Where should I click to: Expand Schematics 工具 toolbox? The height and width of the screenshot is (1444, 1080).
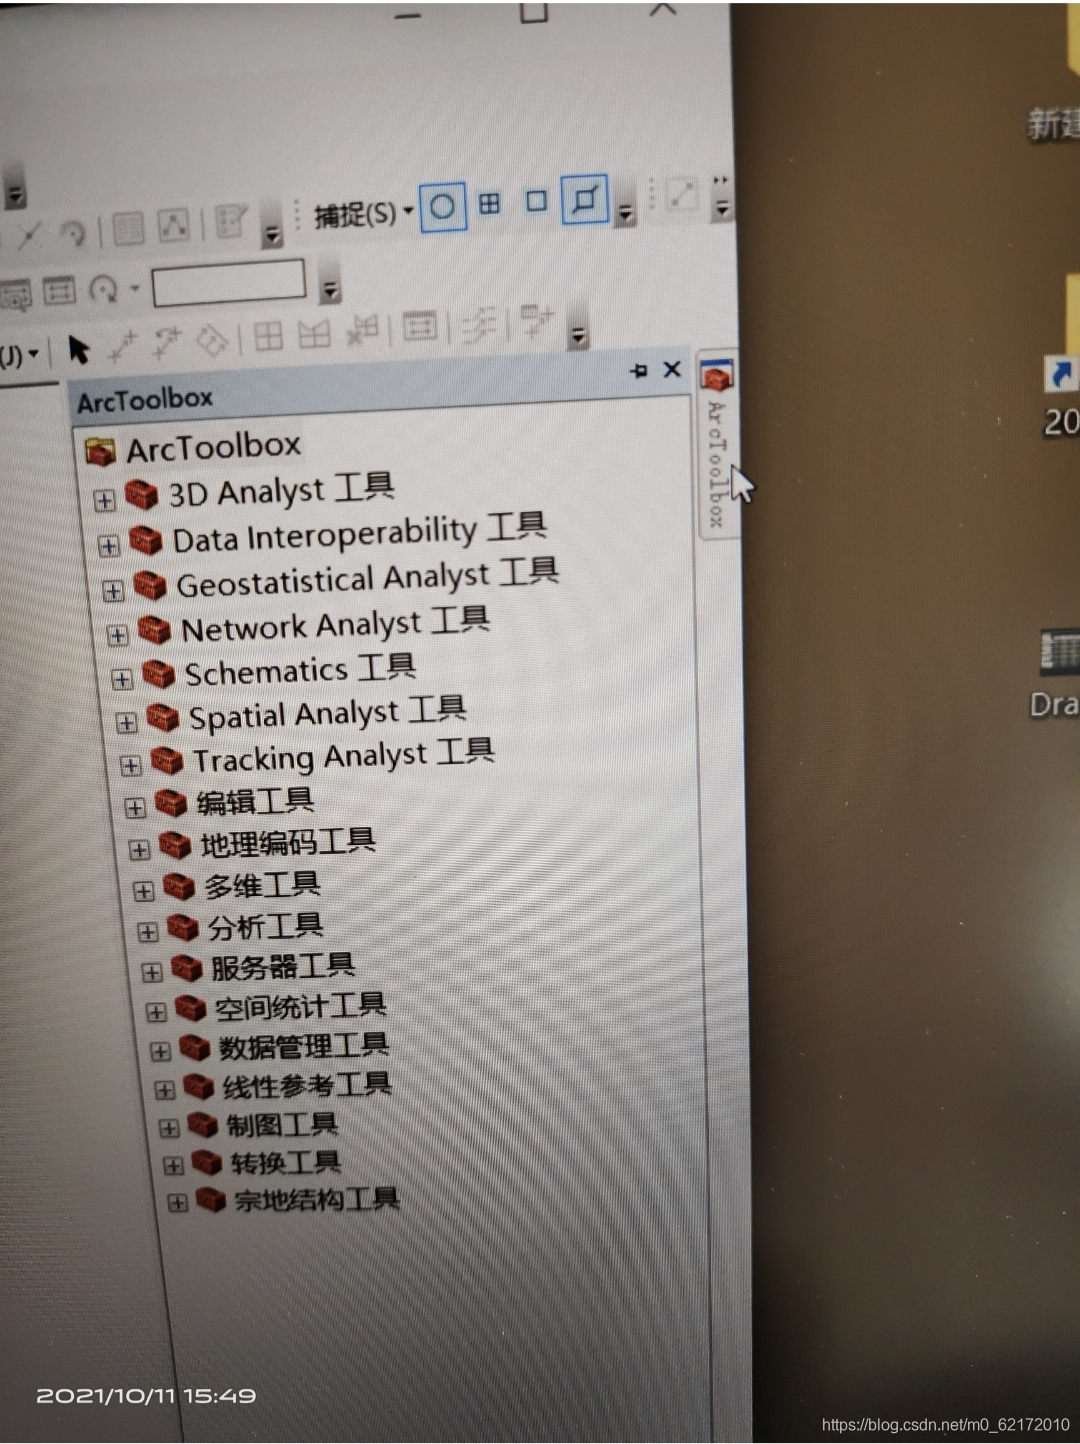[x=122, y=679]
